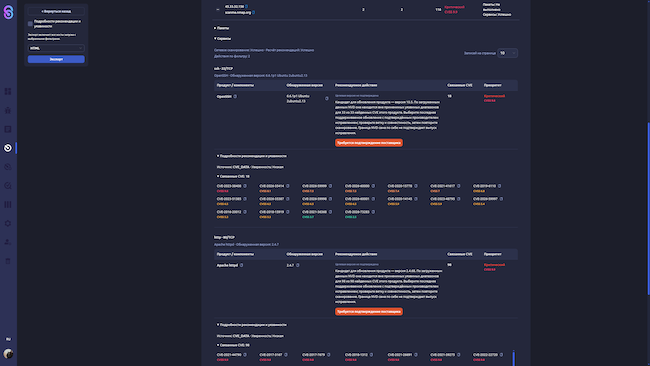This screenshot has height=366, width=650.
Task: Click the page vertical scrollbar
Action: pyautogui.click(x=648, y=208)
